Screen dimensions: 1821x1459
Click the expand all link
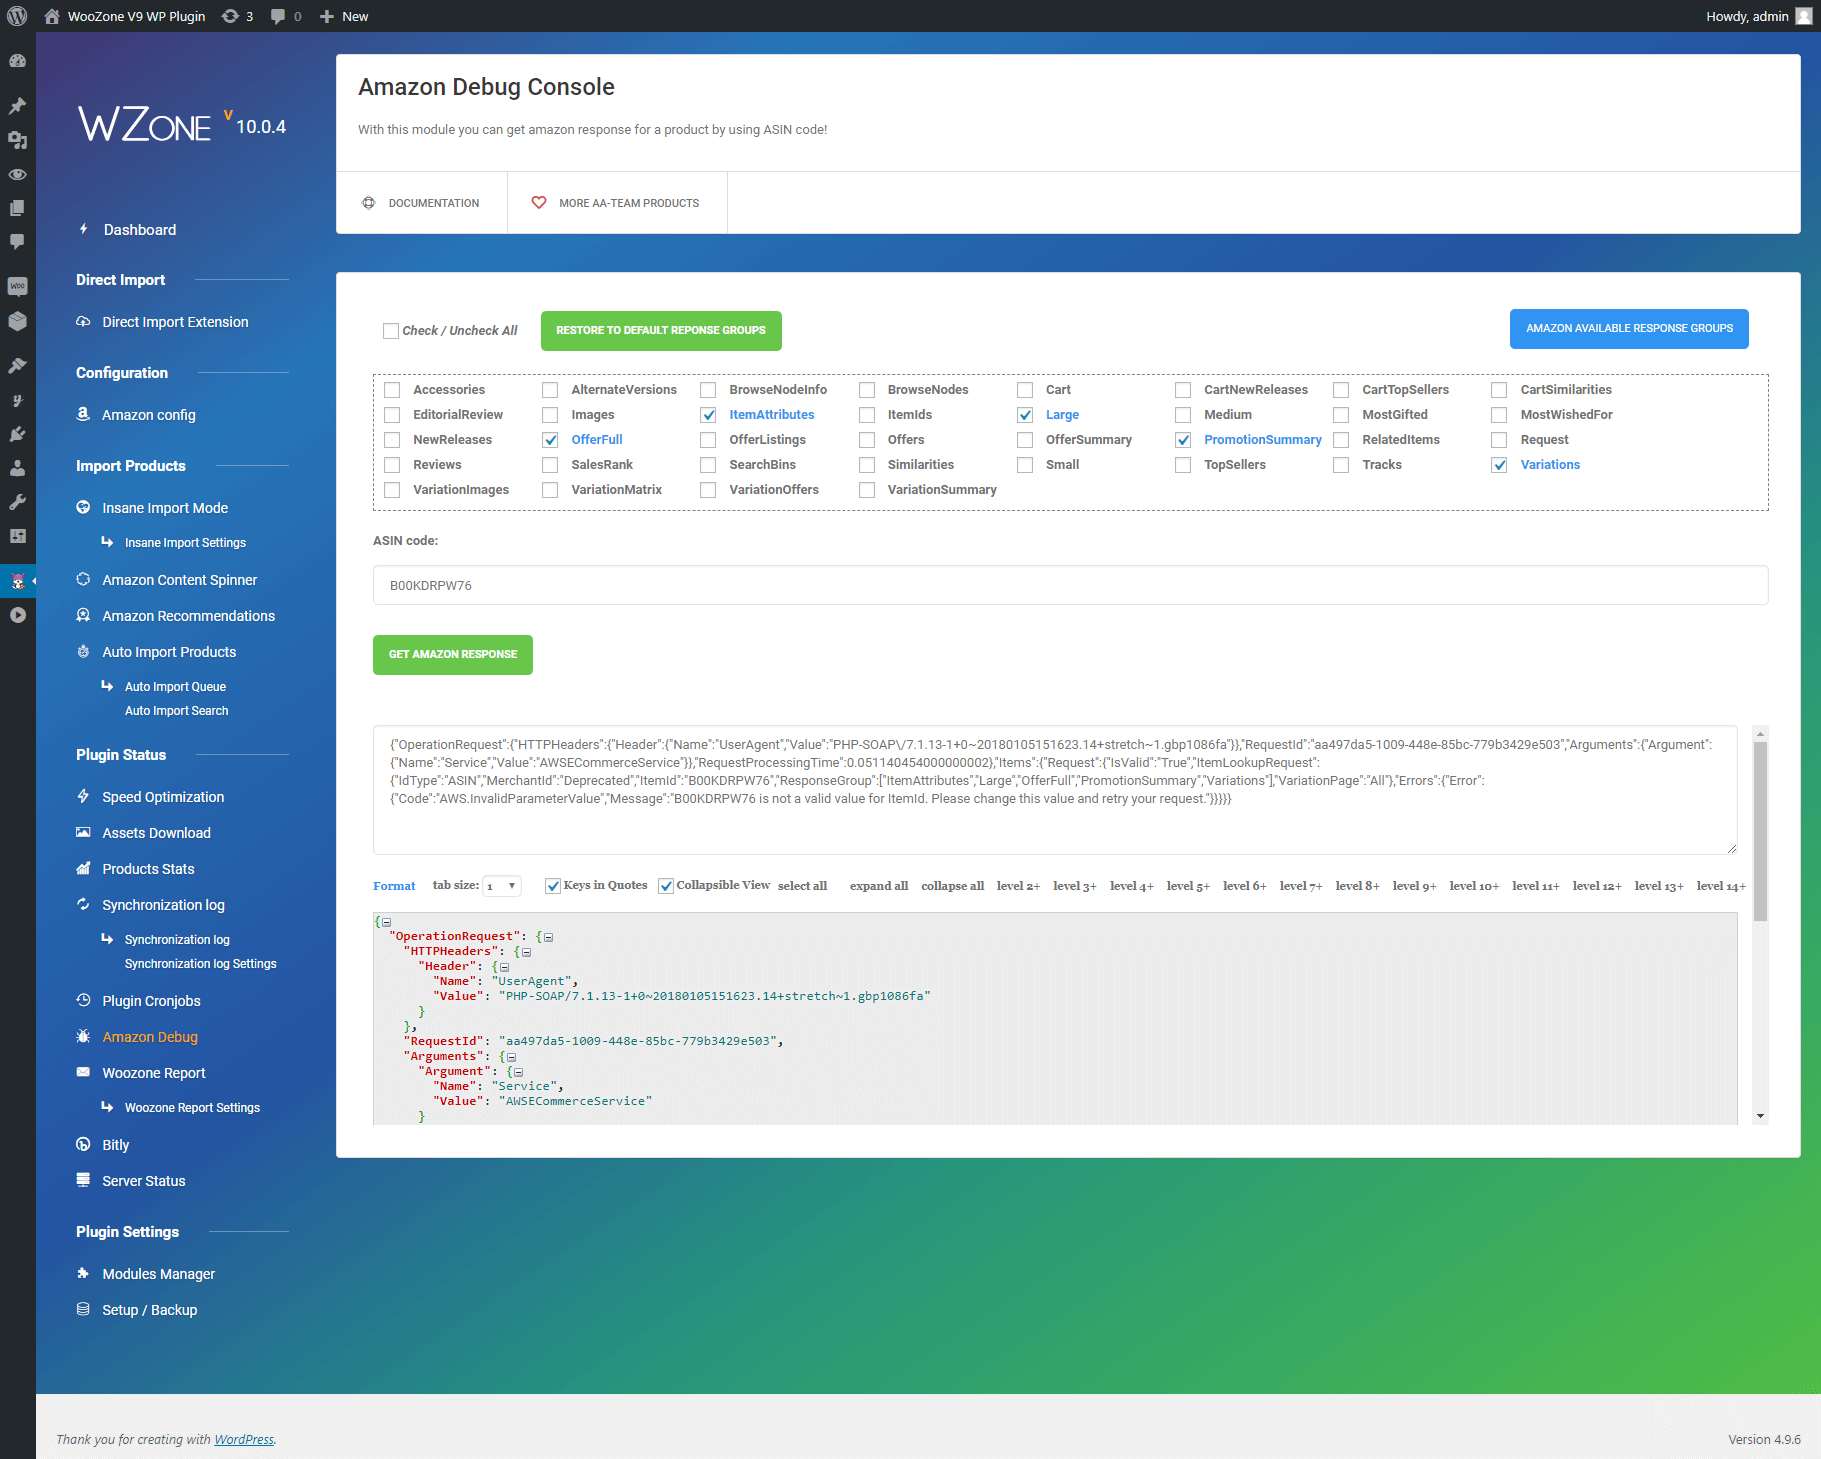879,886
